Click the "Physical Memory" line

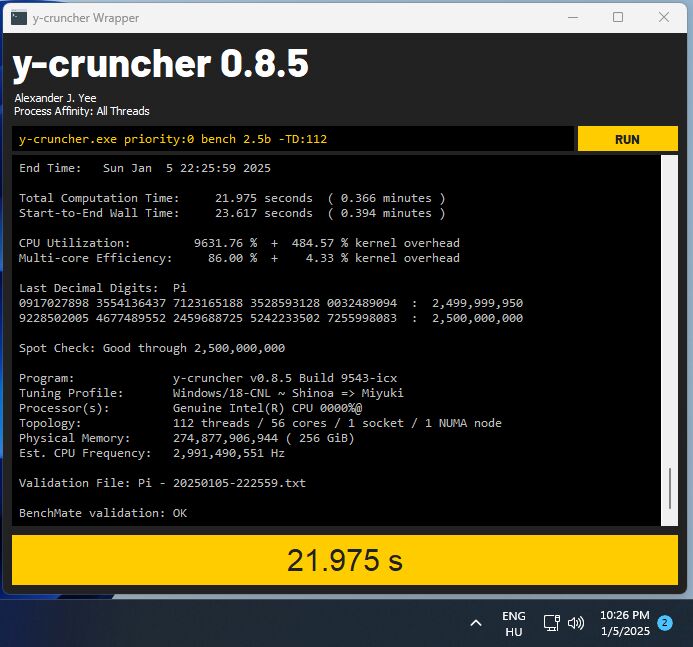(187, 438)
